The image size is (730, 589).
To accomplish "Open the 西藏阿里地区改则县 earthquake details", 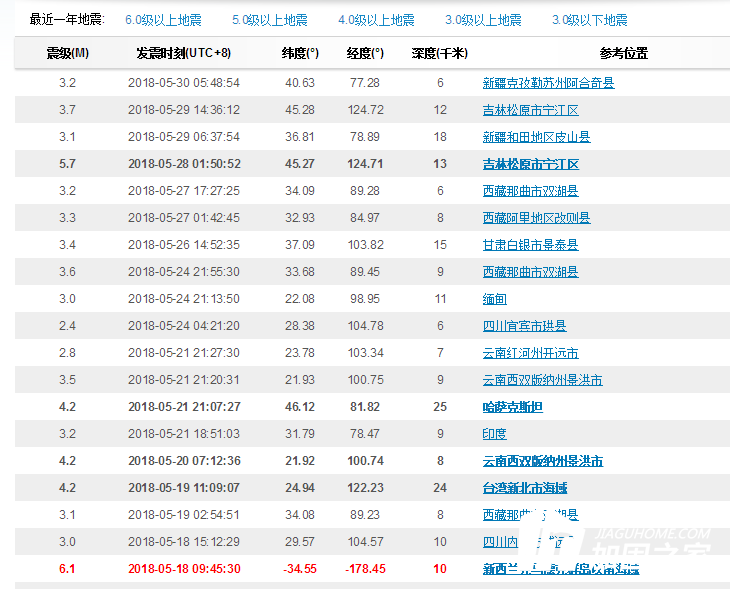I will point(536,218).
